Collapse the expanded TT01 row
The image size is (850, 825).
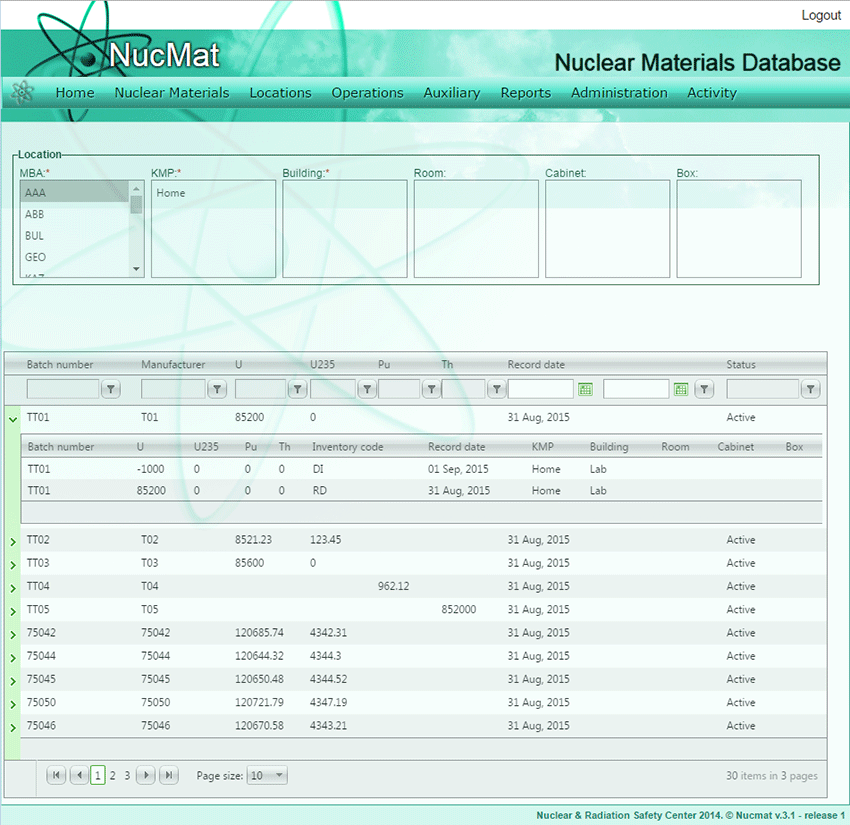pyautogui.click(x=13, y=419)
